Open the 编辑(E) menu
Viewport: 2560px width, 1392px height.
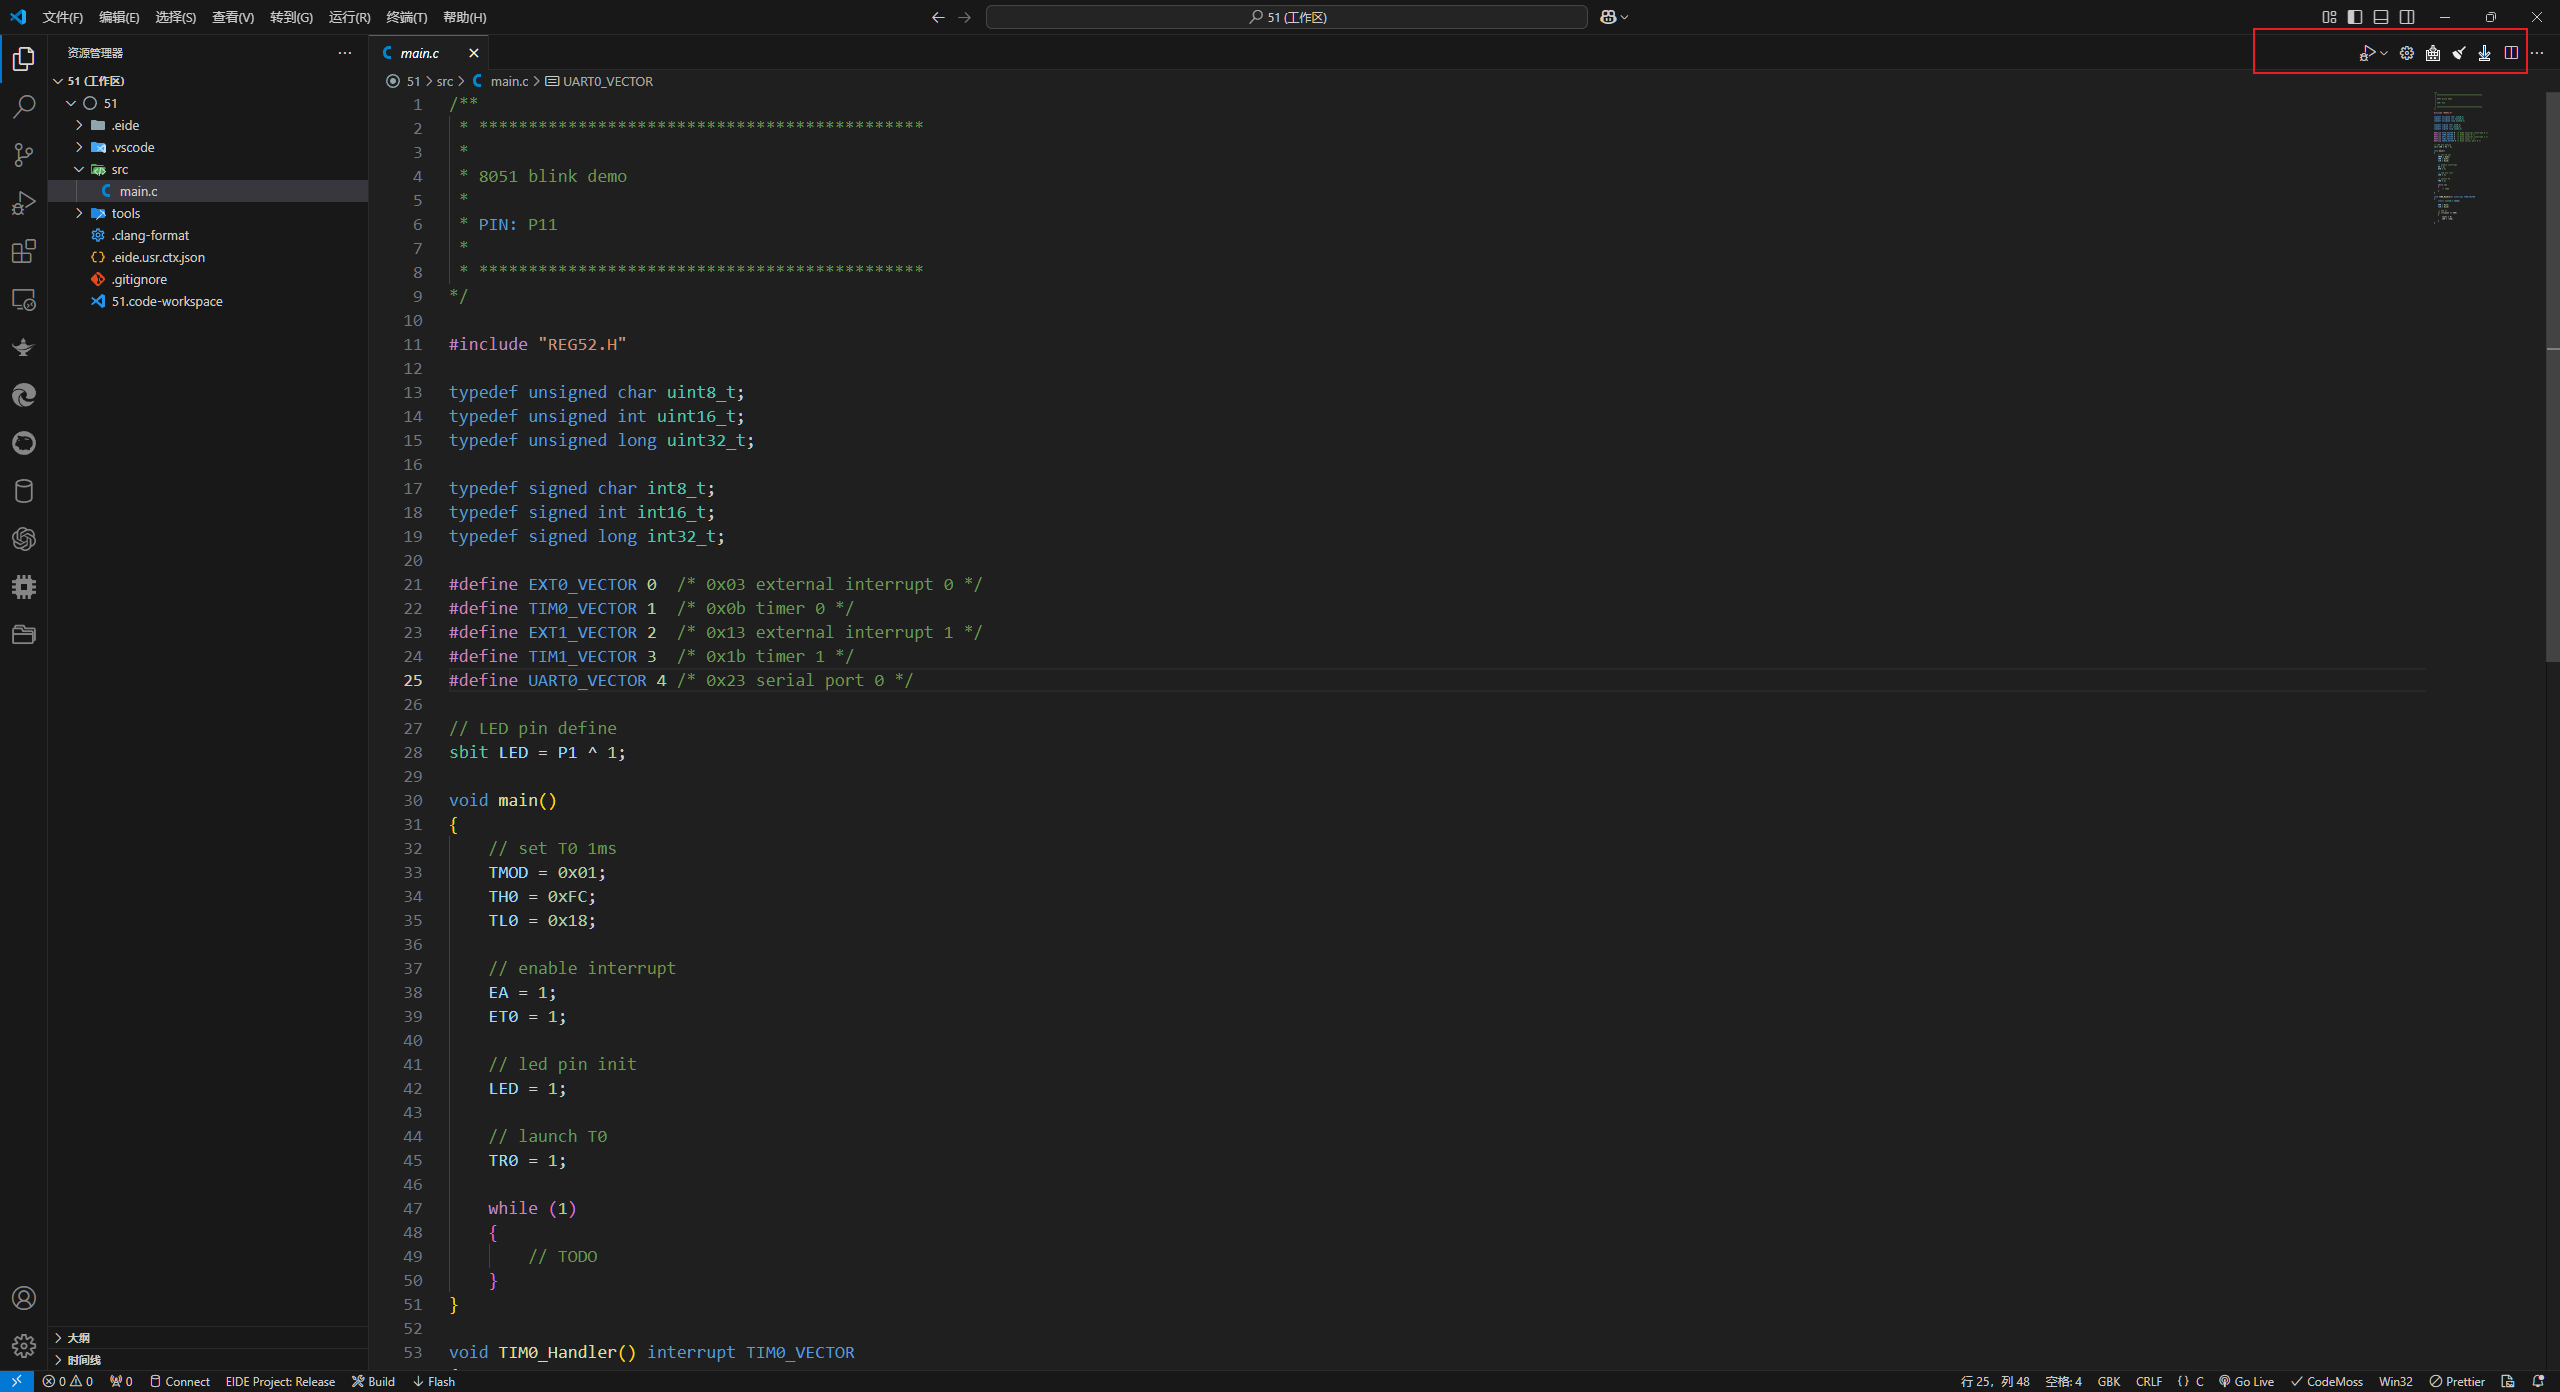119,17
